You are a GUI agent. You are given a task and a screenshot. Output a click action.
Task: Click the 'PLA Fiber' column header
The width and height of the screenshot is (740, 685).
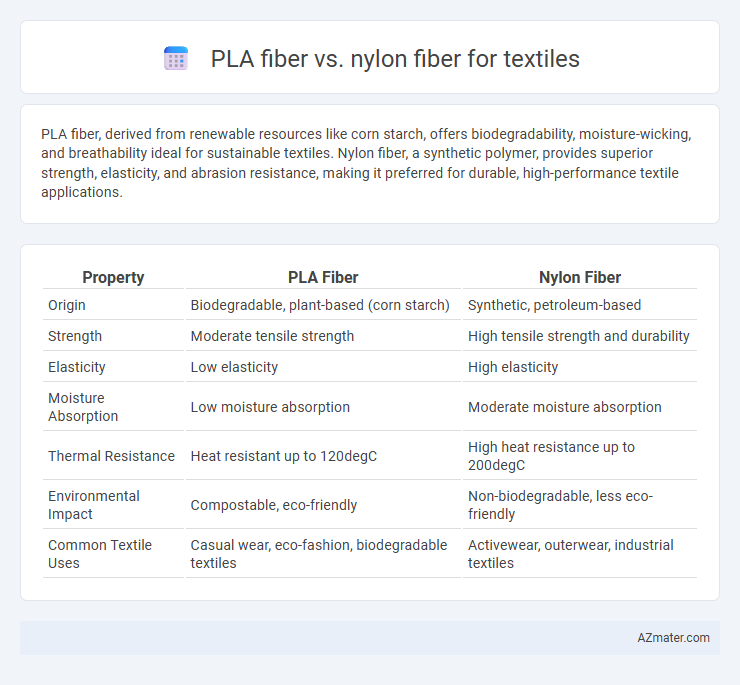(x=323, y=277)
